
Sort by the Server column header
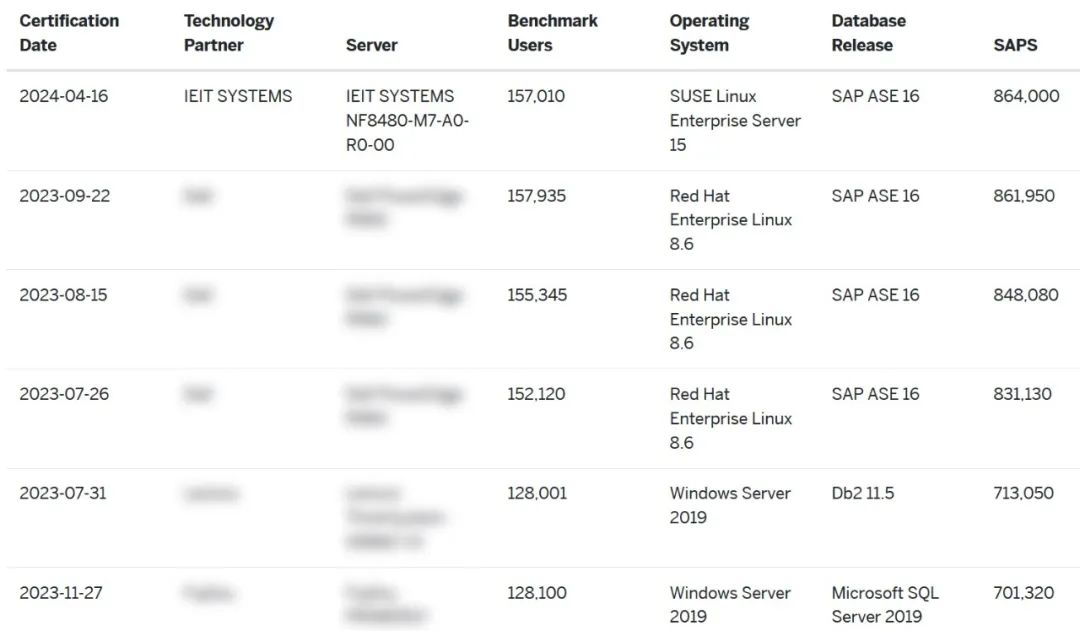372,45
